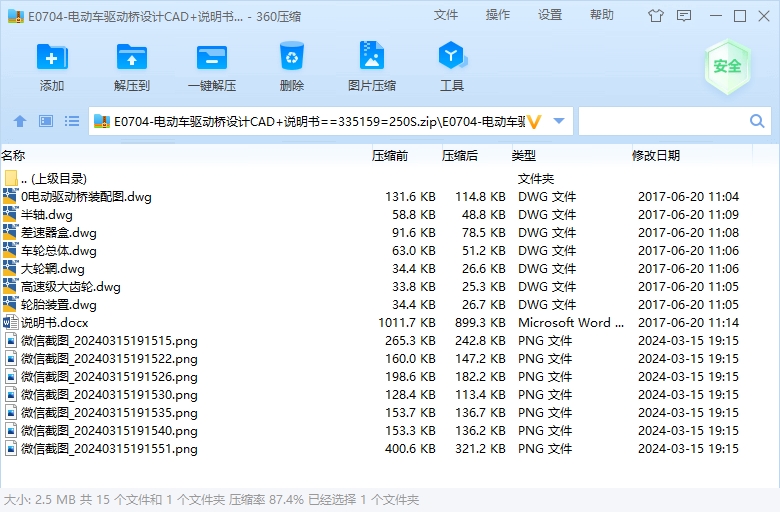Click the 1011.7 KB size value
The image size is (780, 512).
point(407,322)
